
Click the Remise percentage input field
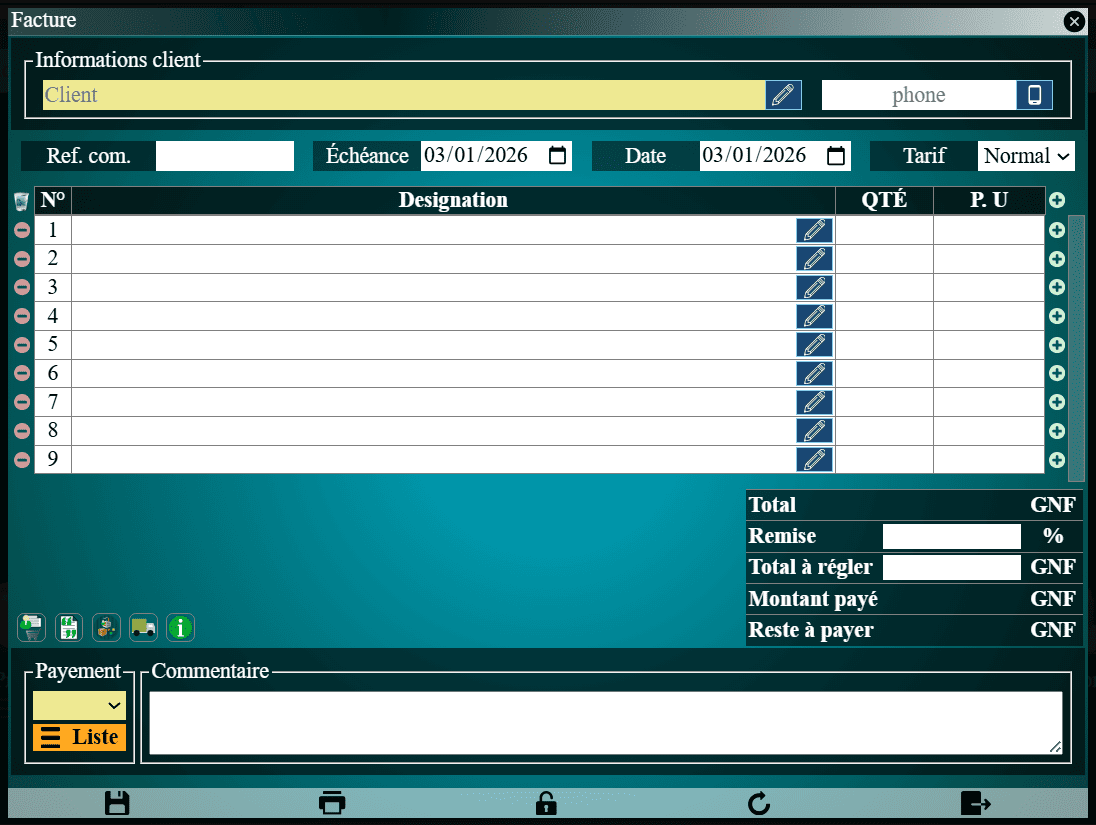pyautogui.click(x=951, y=536)
